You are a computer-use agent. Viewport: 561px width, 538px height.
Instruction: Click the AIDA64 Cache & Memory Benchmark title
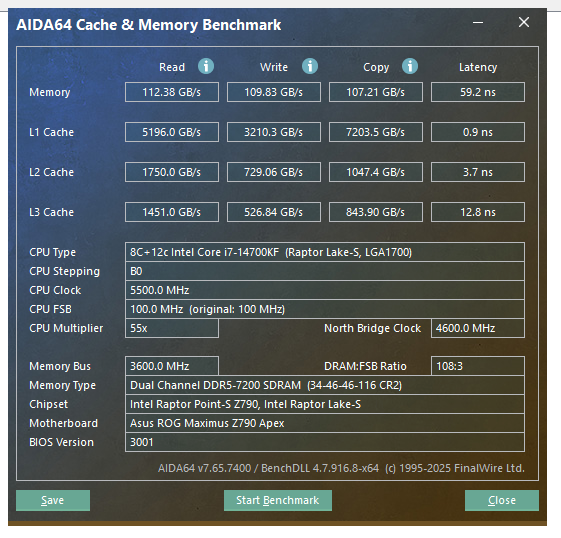coord(148,25)
